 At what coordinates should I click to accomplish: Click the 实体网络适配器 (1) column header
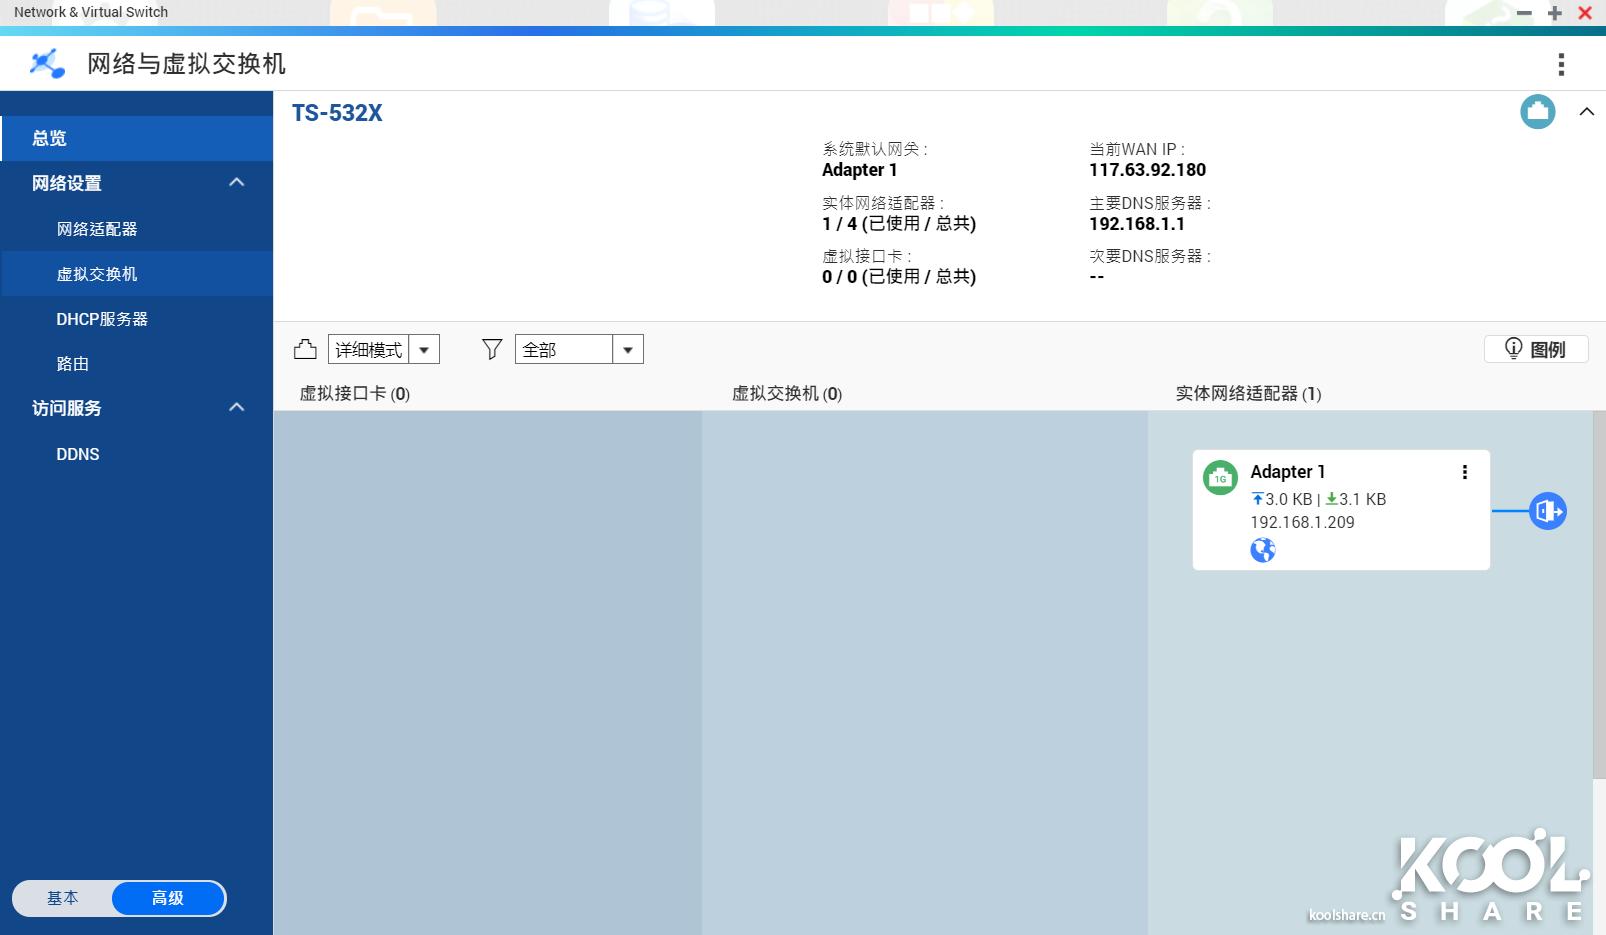coord(1248,394)
